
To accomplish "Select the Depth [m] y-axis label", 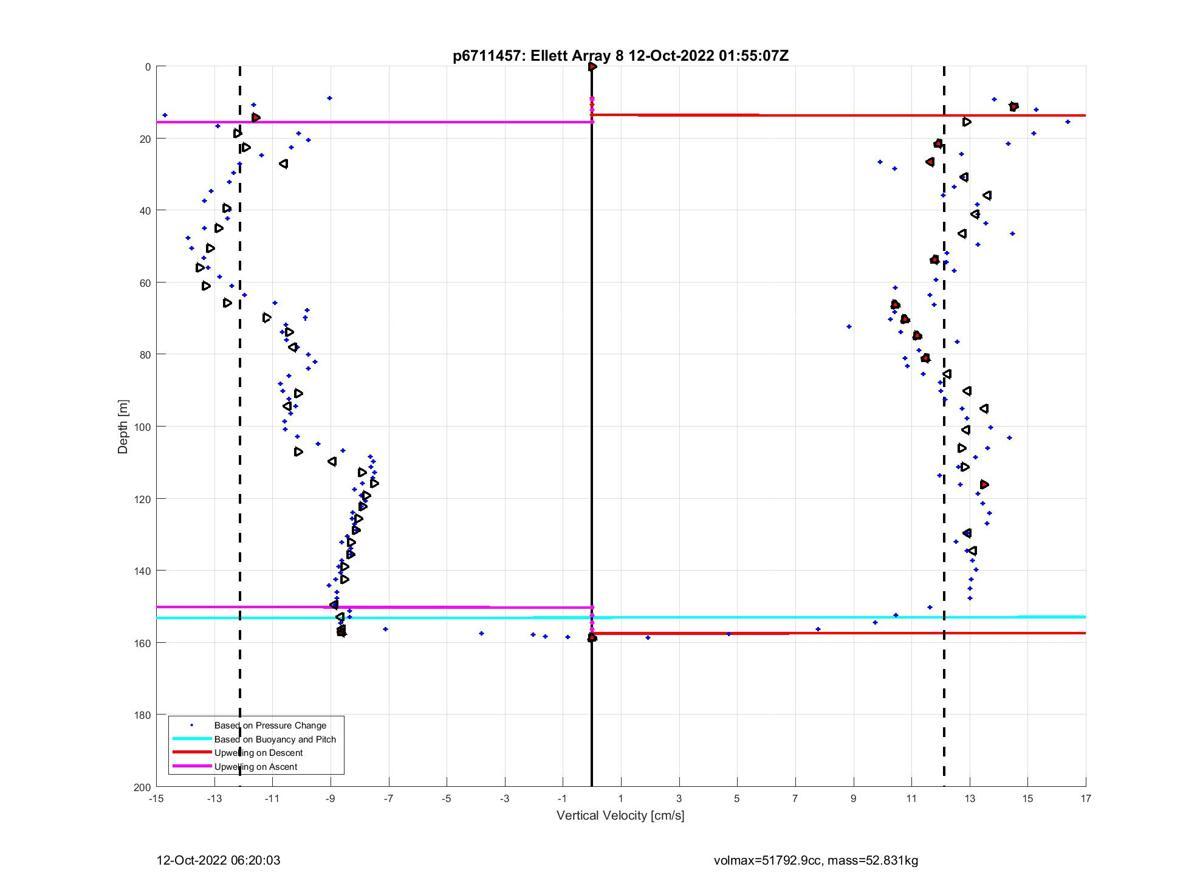I will [x=123, y=426].
